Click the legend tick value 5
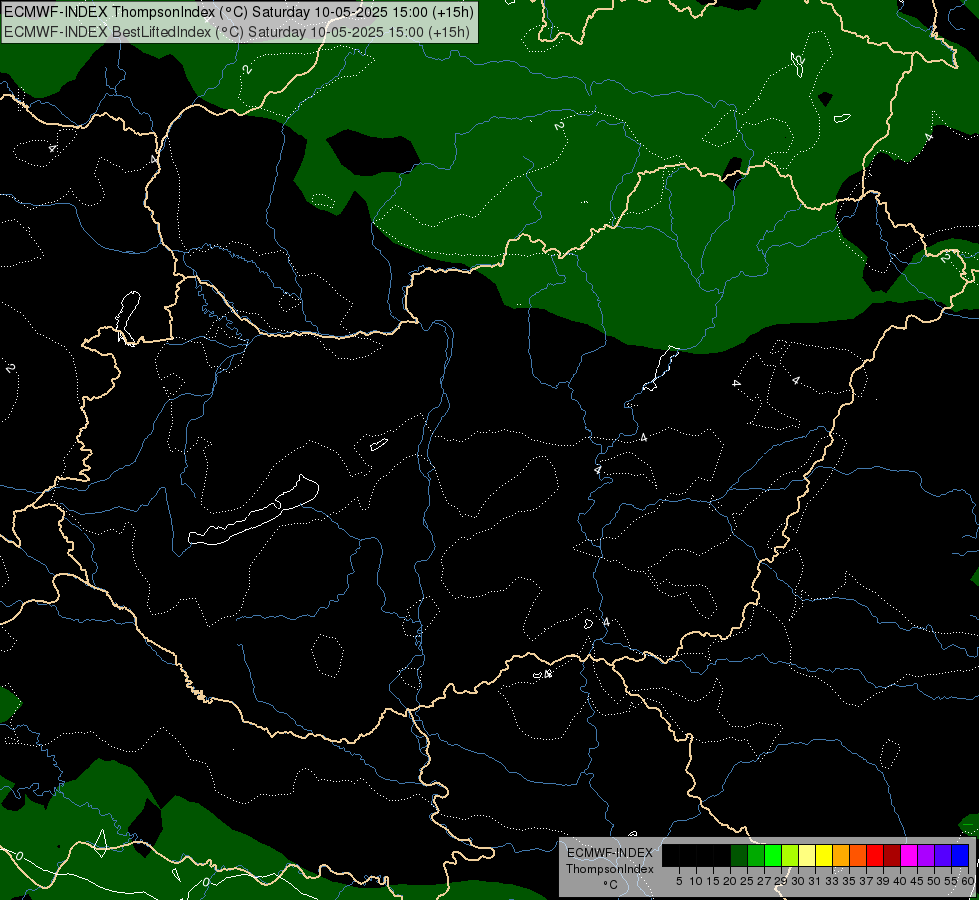Screen dimensions: 979x900 [x=679, y=881]
